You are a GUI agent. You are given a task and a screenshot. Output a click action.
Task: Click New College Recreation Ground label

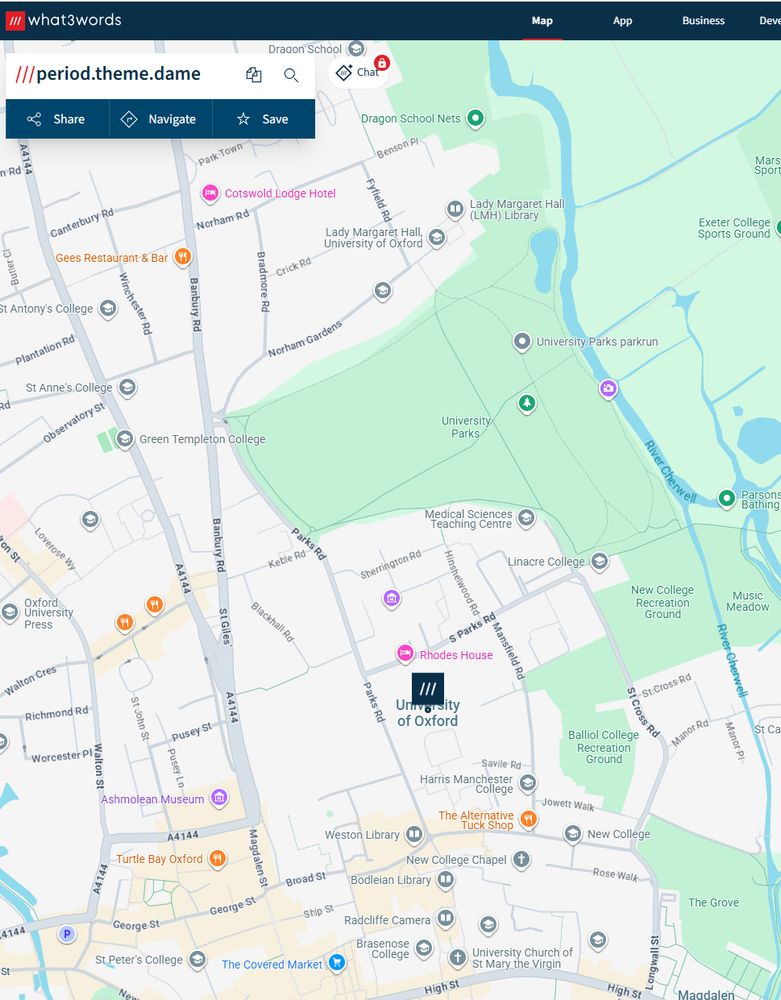coord(662,602)
